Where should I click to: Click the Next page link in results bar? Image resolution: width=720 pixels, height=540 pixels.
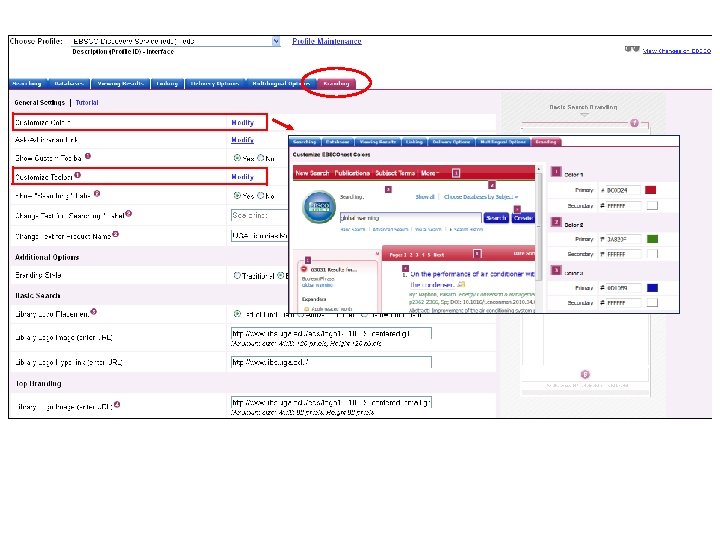(x=439, y=255)
